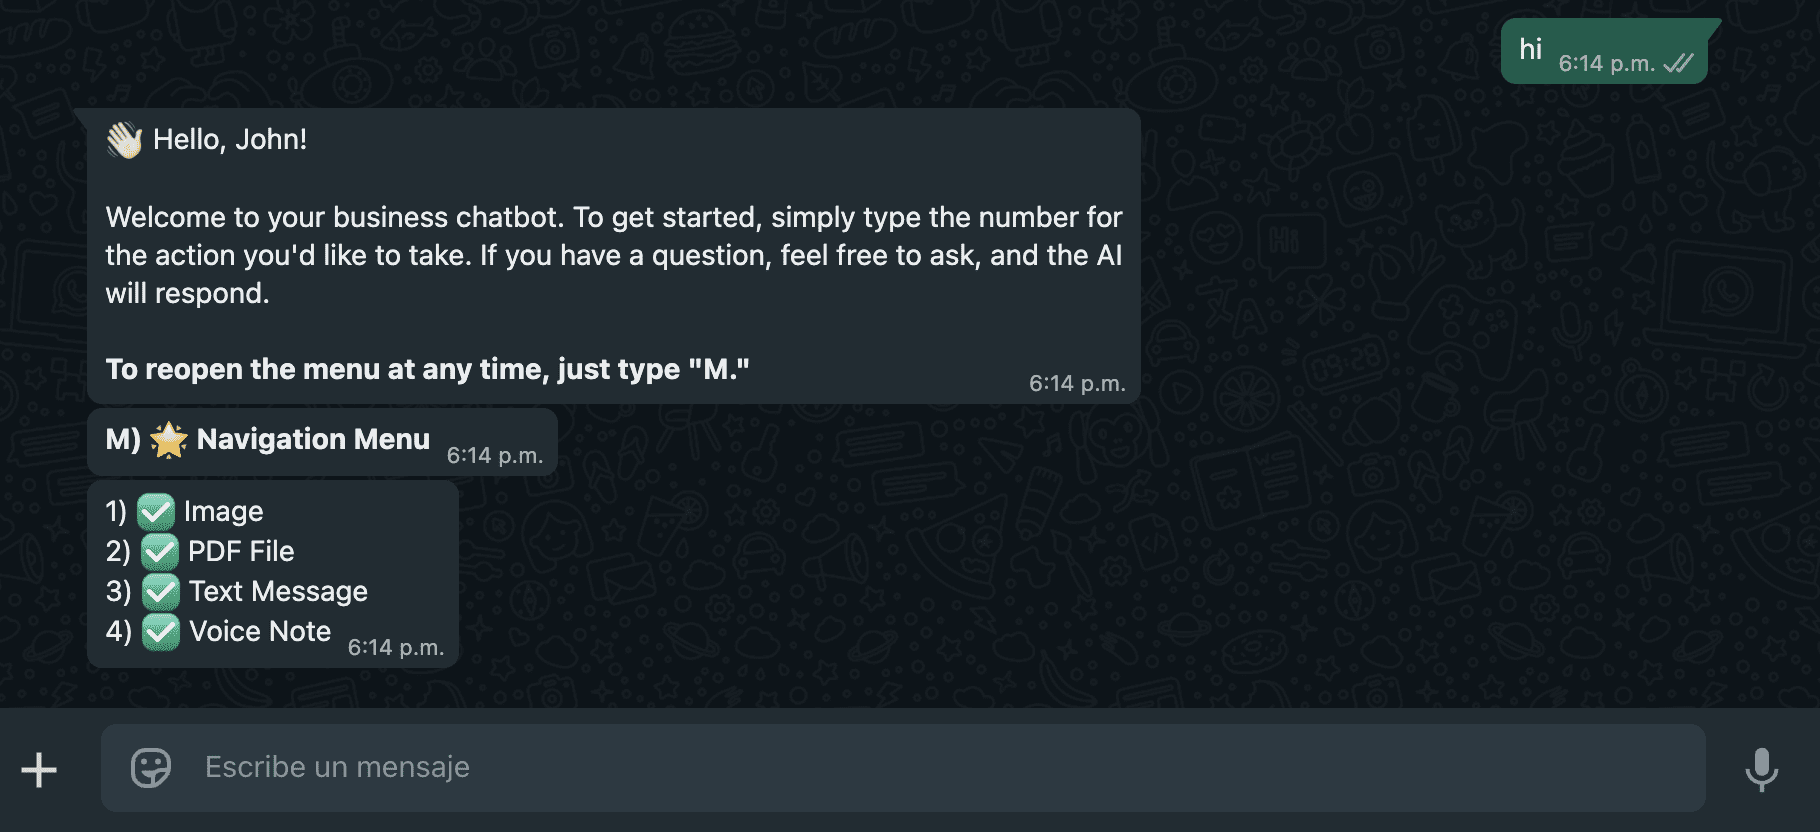The height and width of the screenshot is (832, 1820).
Task: Click the waving hand emoji
Action: (125, 140)
